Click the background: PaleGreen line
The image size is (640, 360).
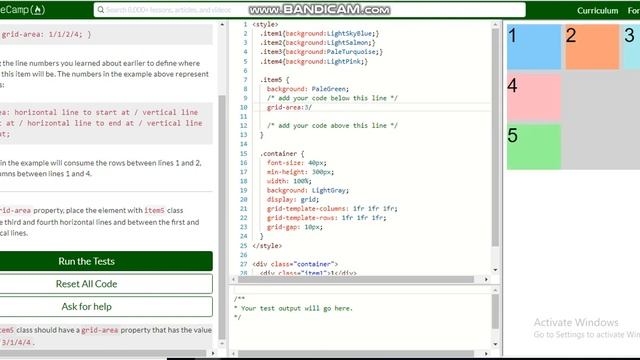point(308,89)
